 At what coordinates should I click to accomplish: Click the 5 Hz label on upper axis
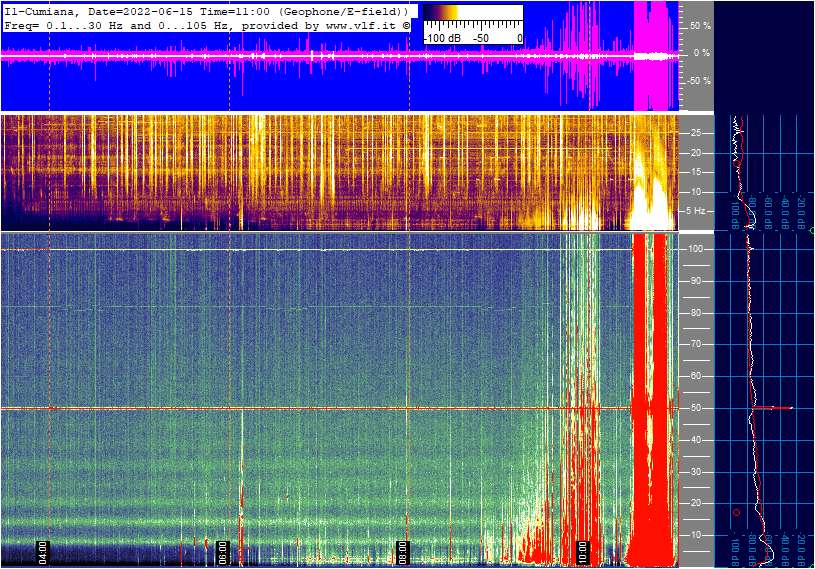(x=695, y=211)
